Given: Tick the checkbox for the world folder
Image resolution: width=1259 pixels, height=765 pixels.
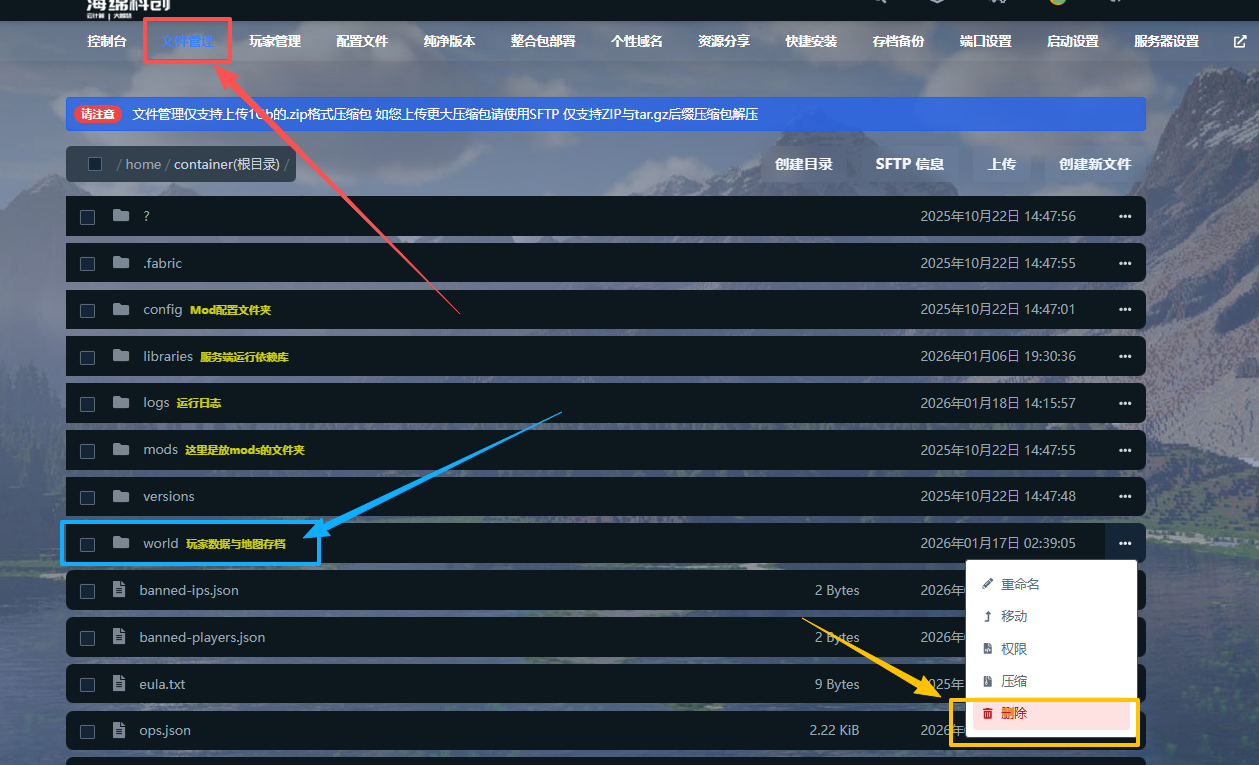Looking at the screenshot, I should coord(88,544).
